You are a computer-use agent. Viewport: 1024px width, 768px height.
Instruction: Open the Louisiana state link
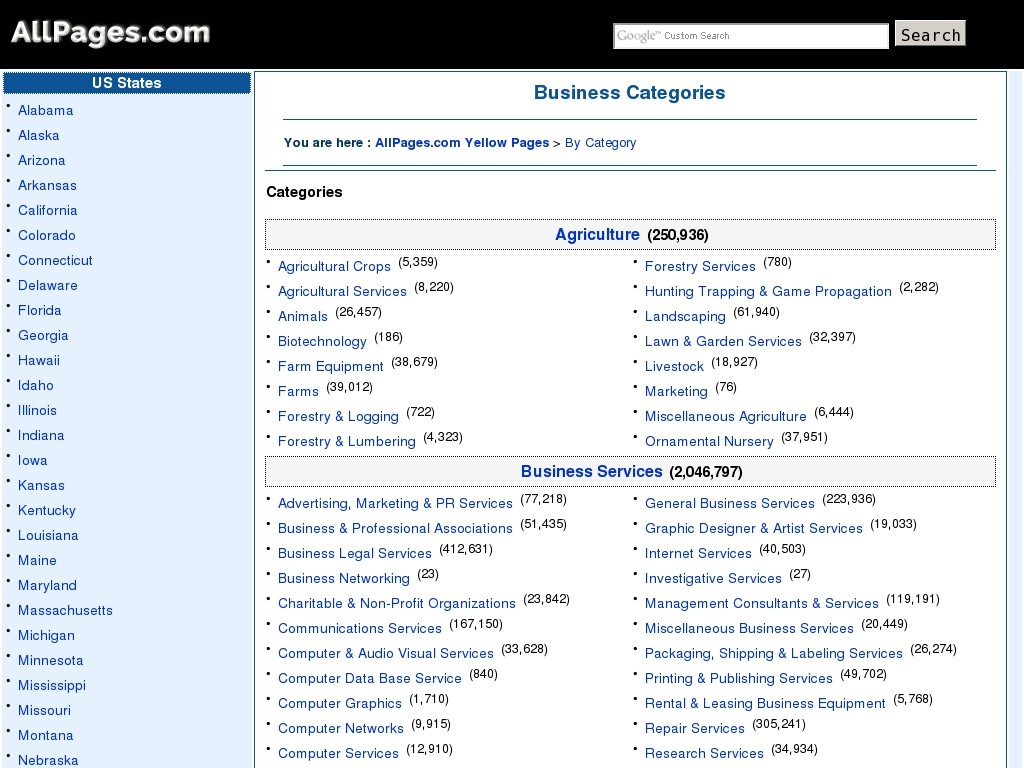click(48, 536)
